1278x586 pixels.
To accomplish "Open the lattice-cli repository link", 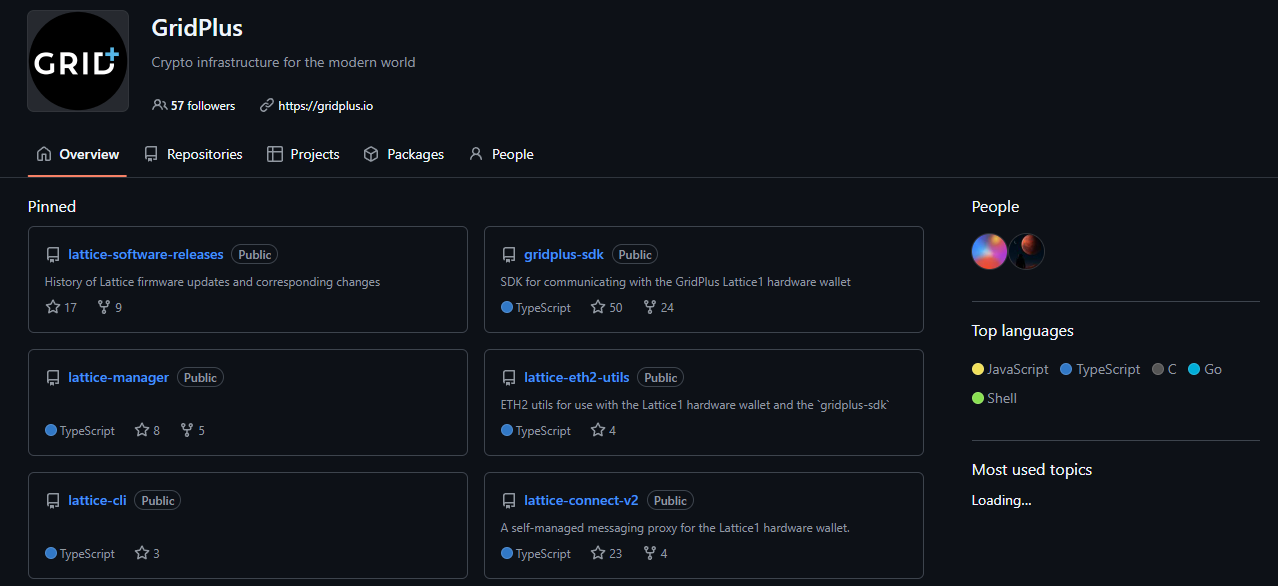I will pos(97,500).
